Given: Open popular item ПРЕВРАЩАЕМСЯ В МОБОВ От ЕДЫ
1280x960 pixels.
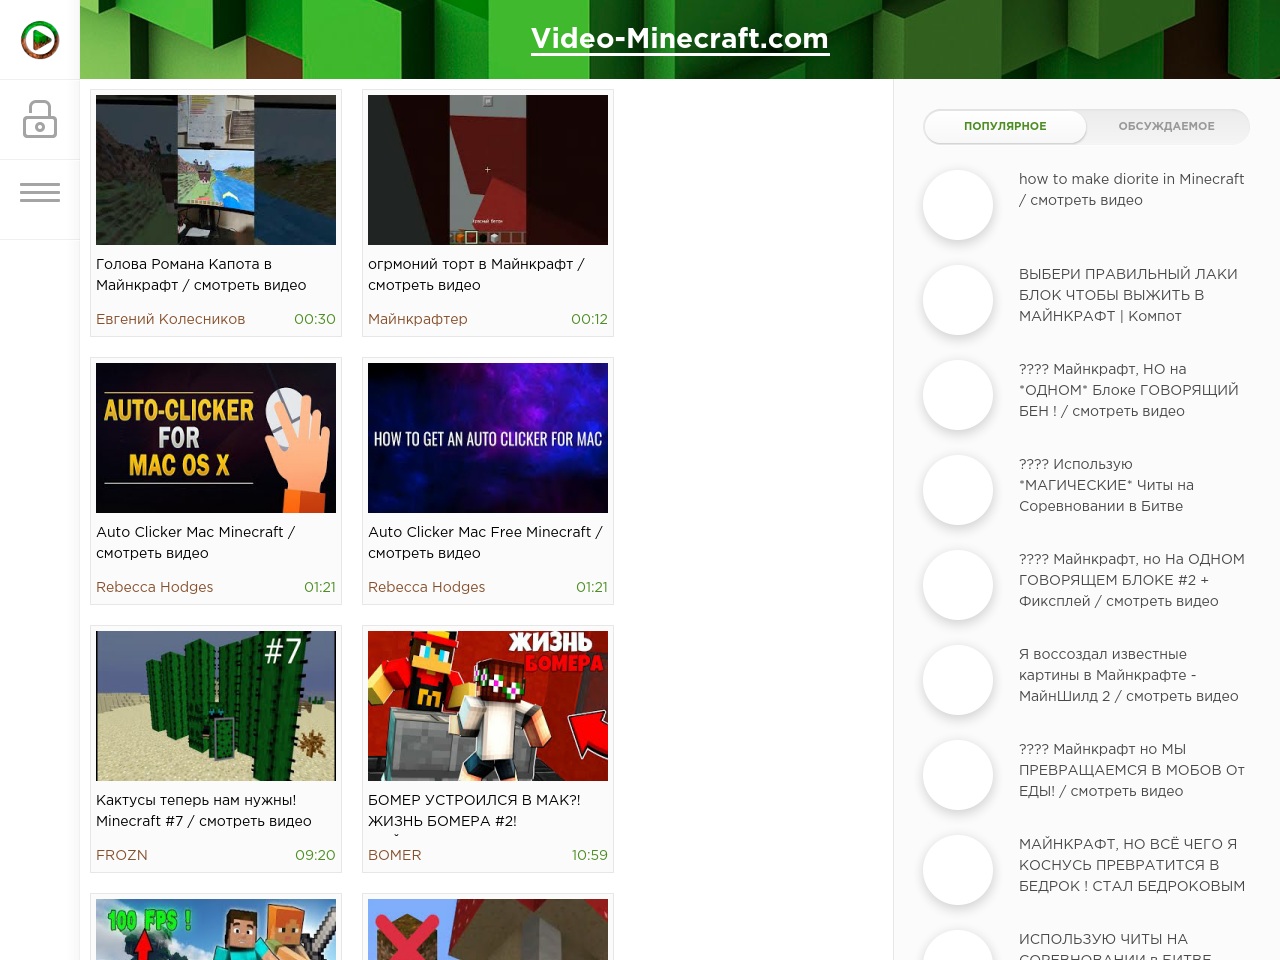Looking at the screenshot, I should click(1132, 770).
